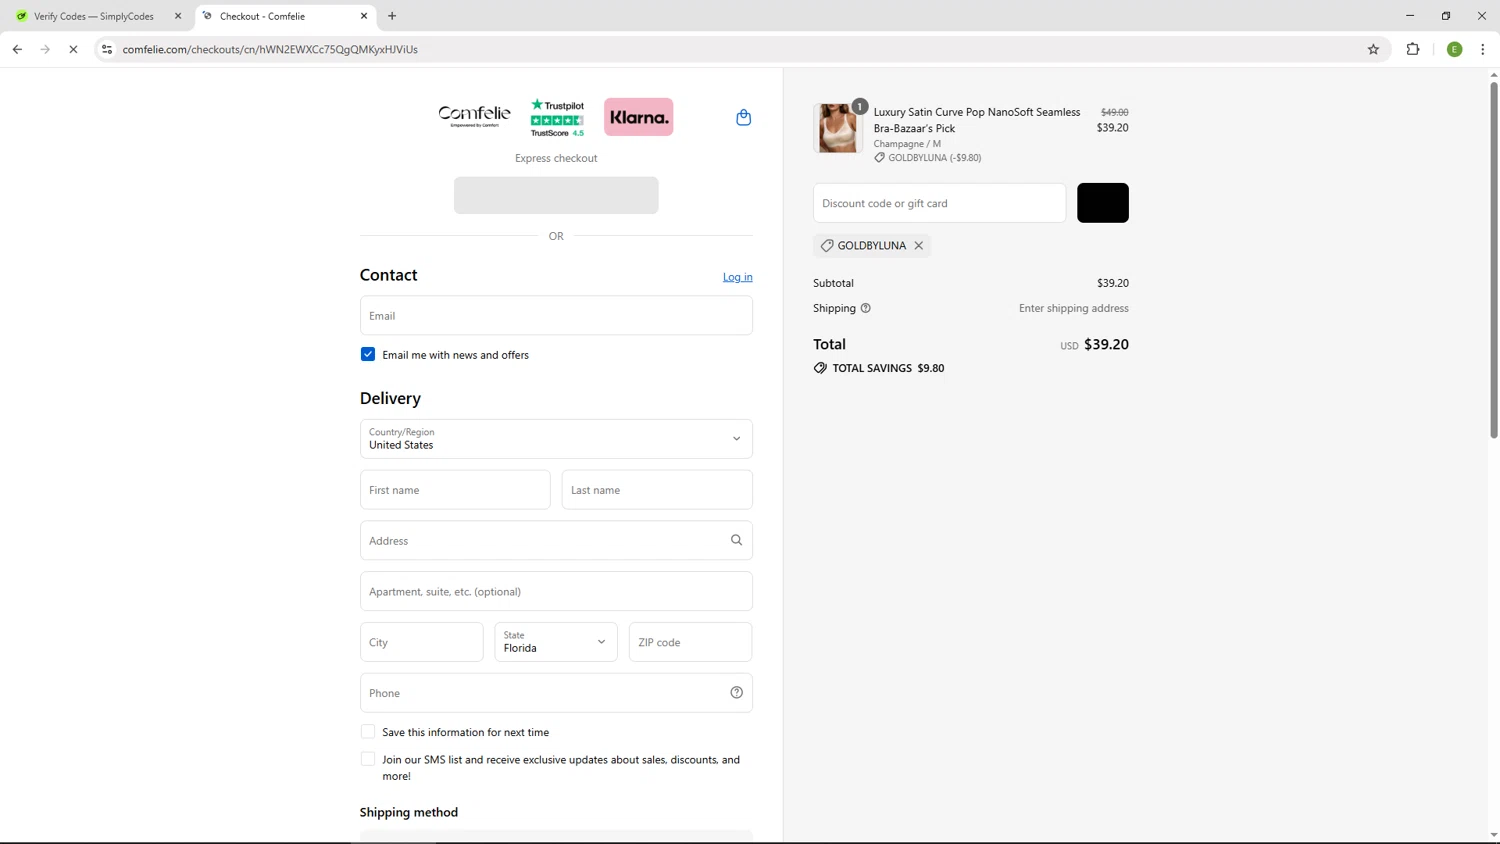Click the browser address bar URL
1500x844 pixels.
tap(270, 49)
